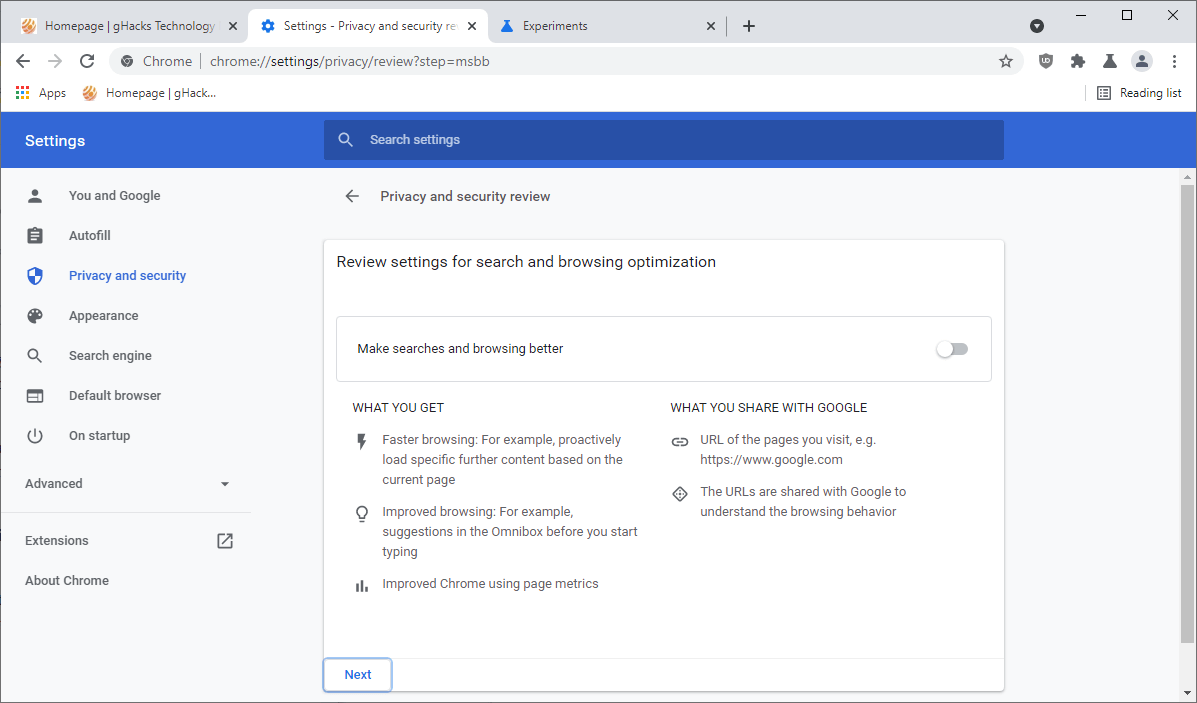Viewport: 1197px width, 703px height.
Task: Open Autofill settings
Action: tap(90, 236)
